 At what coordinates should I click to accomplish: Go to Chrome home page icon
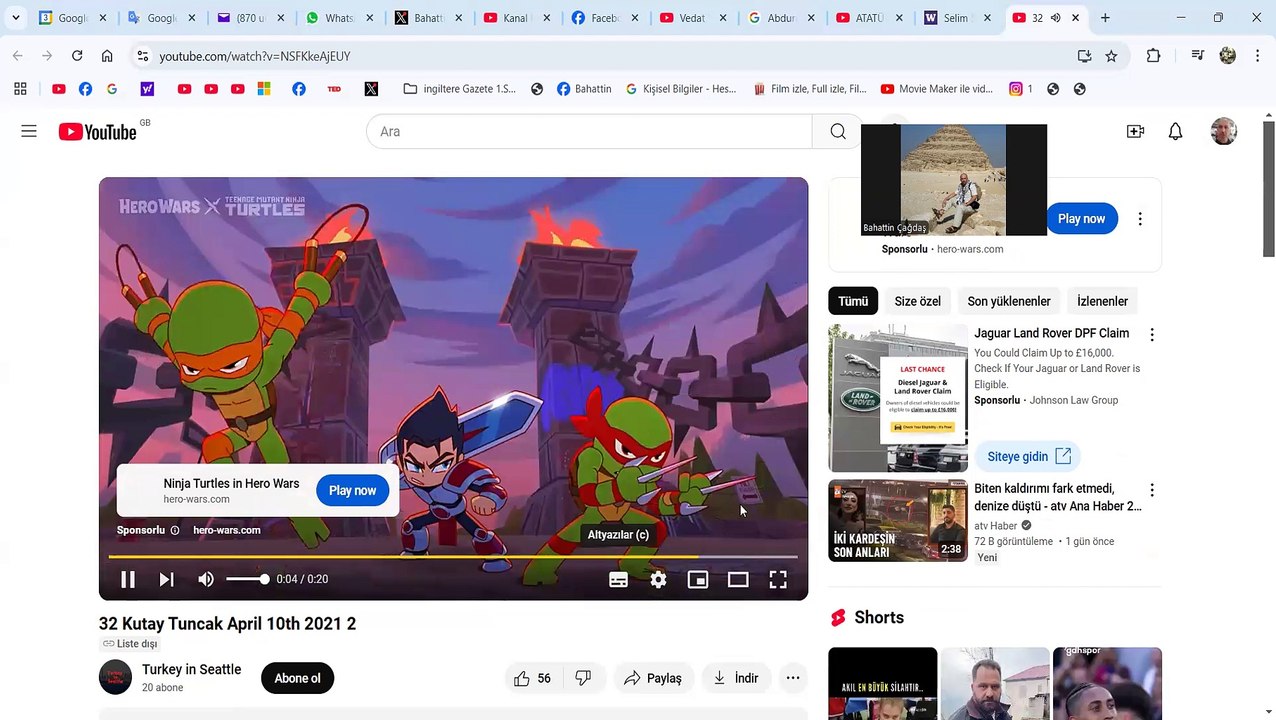click(107, 56)
